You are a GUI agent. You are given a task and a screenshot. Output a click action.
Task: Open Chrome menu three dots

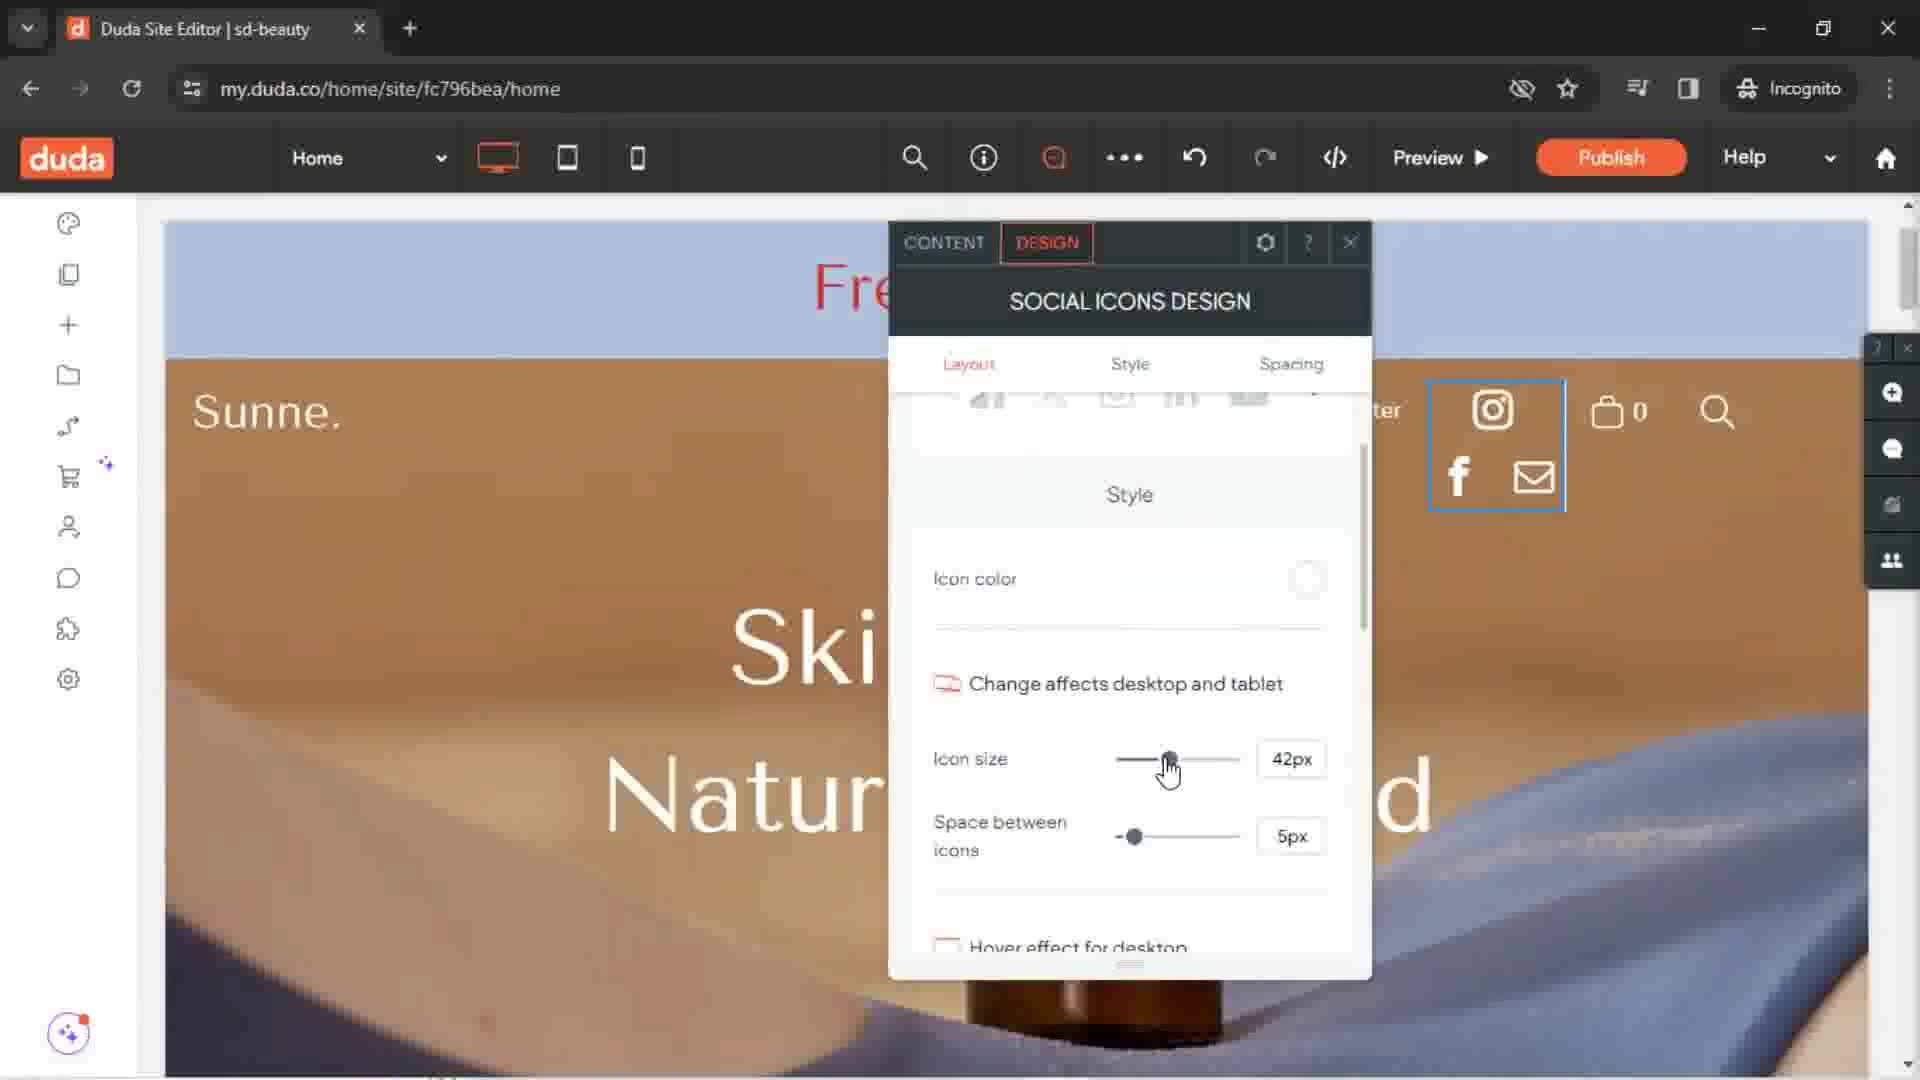pyautogui.click(x=1889, y=89)
